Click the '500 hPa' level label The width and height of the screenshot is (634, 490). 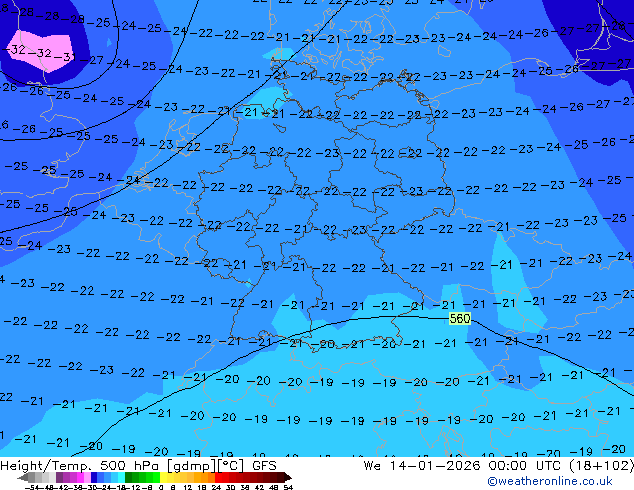point(131,466)
